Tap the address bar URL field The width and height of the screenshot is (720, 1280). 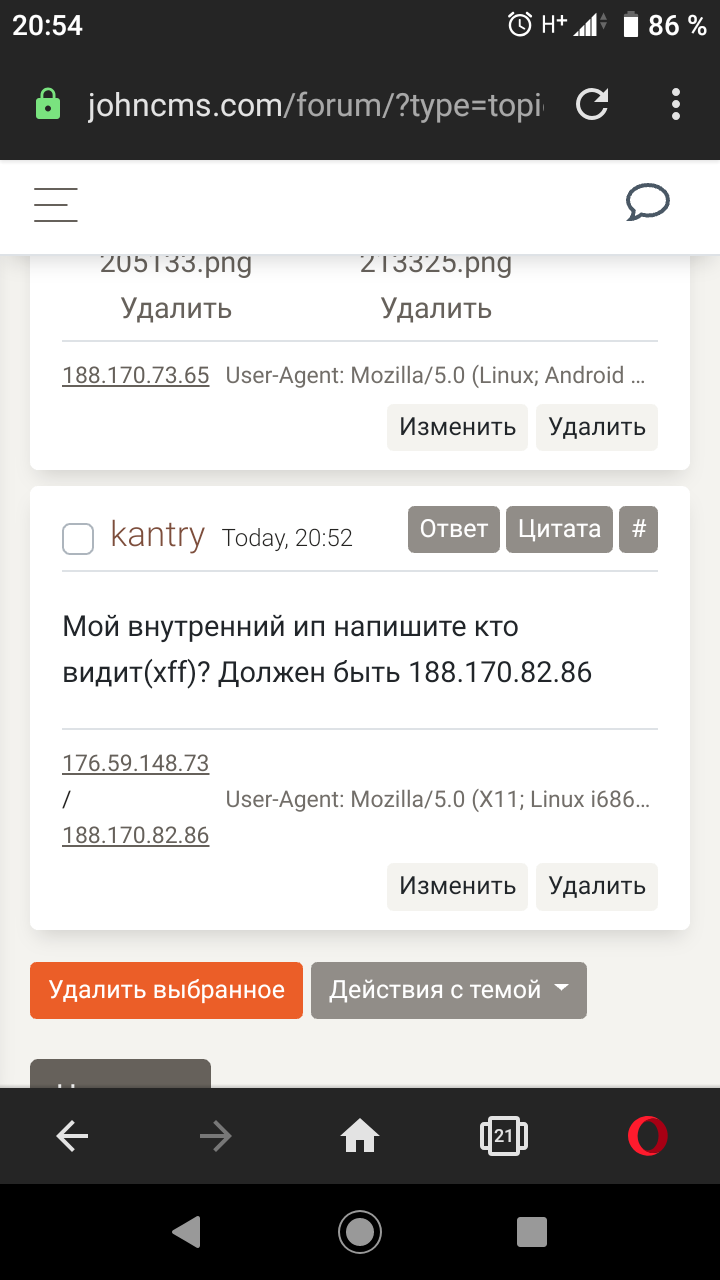315,104
